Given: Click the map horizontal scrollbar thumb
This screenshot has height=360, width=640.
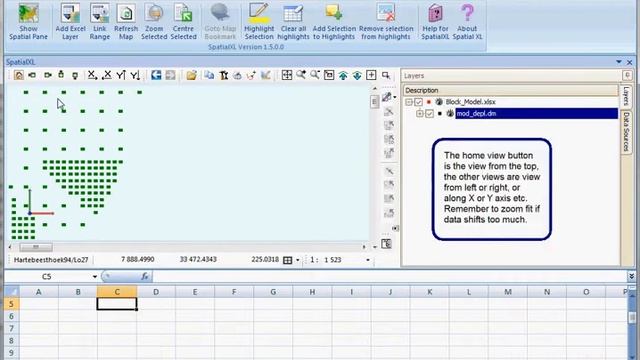Looking at the screenshot, I should pyautogui.click(x=36, y=247).
